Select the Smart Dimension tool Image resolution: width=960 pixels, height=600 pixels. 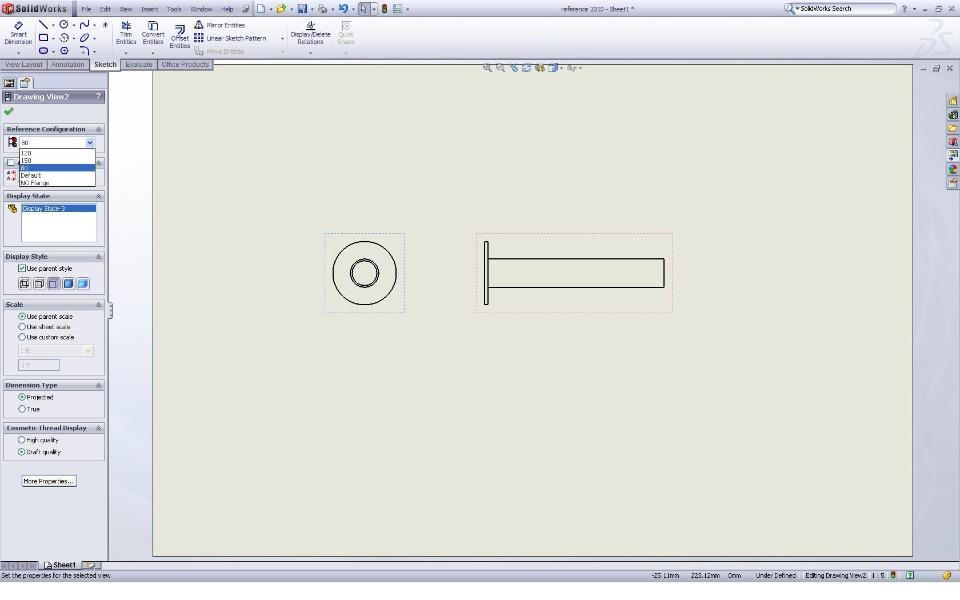18,33
